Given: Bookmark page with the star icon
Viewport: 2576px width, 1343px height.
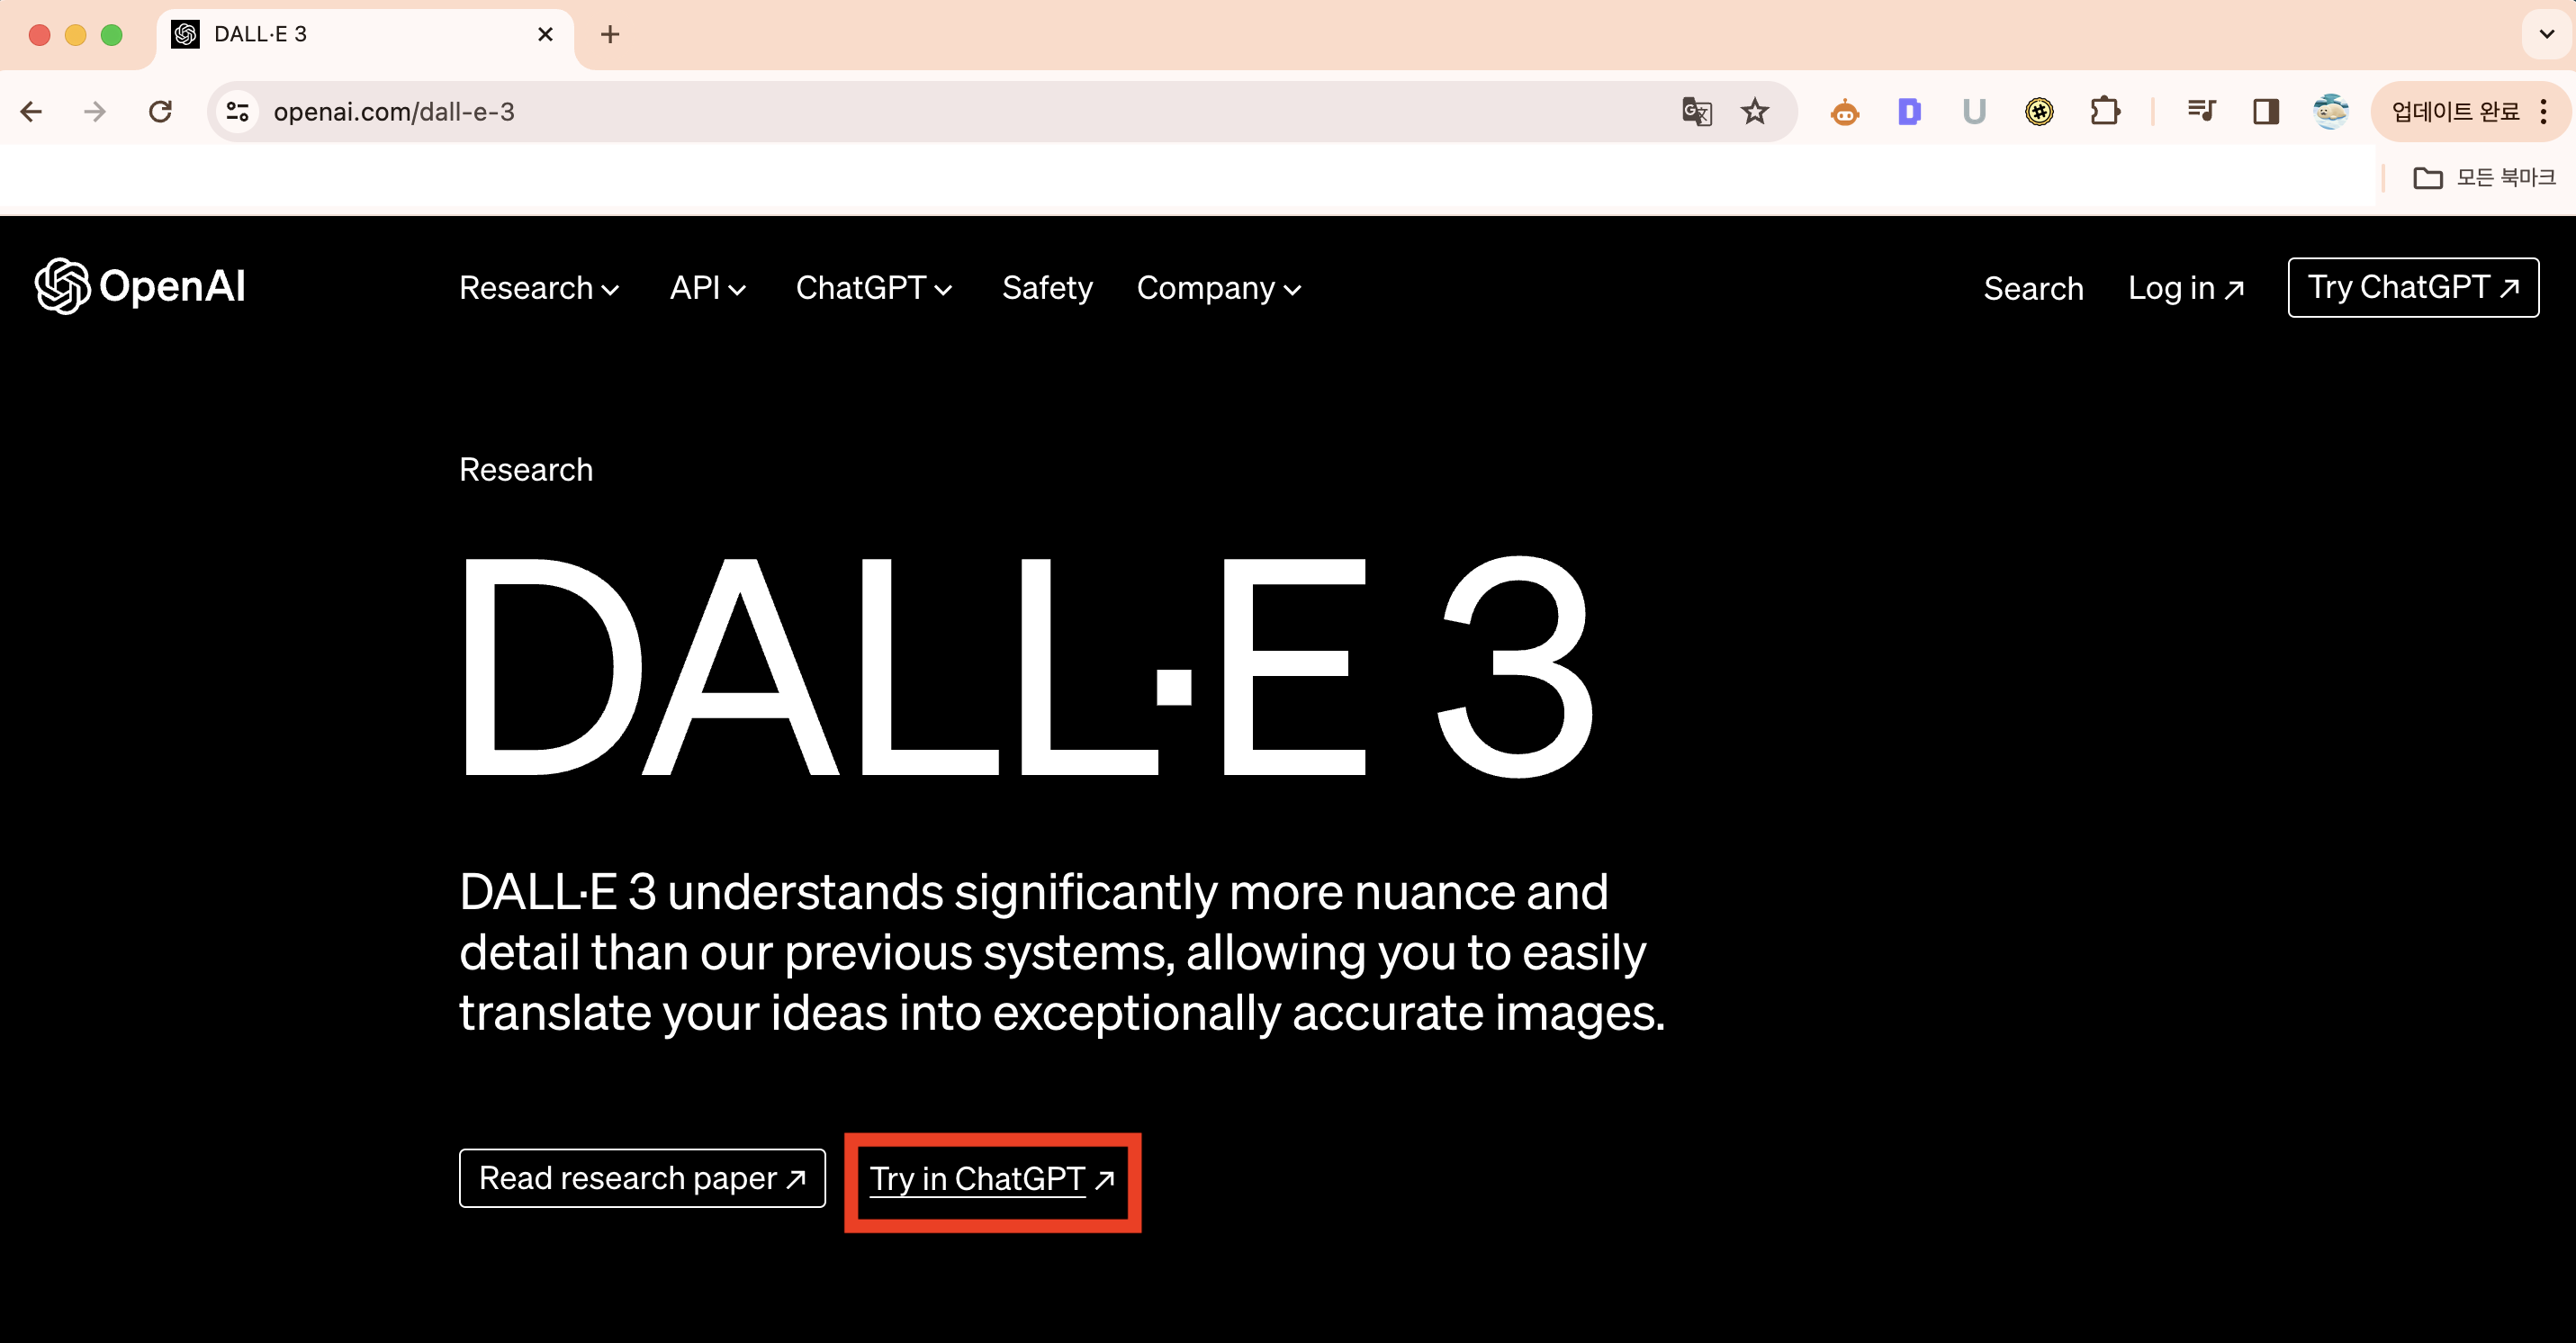Looking at the screenshot, I should pyautogui.click(x=1755, y=112).
